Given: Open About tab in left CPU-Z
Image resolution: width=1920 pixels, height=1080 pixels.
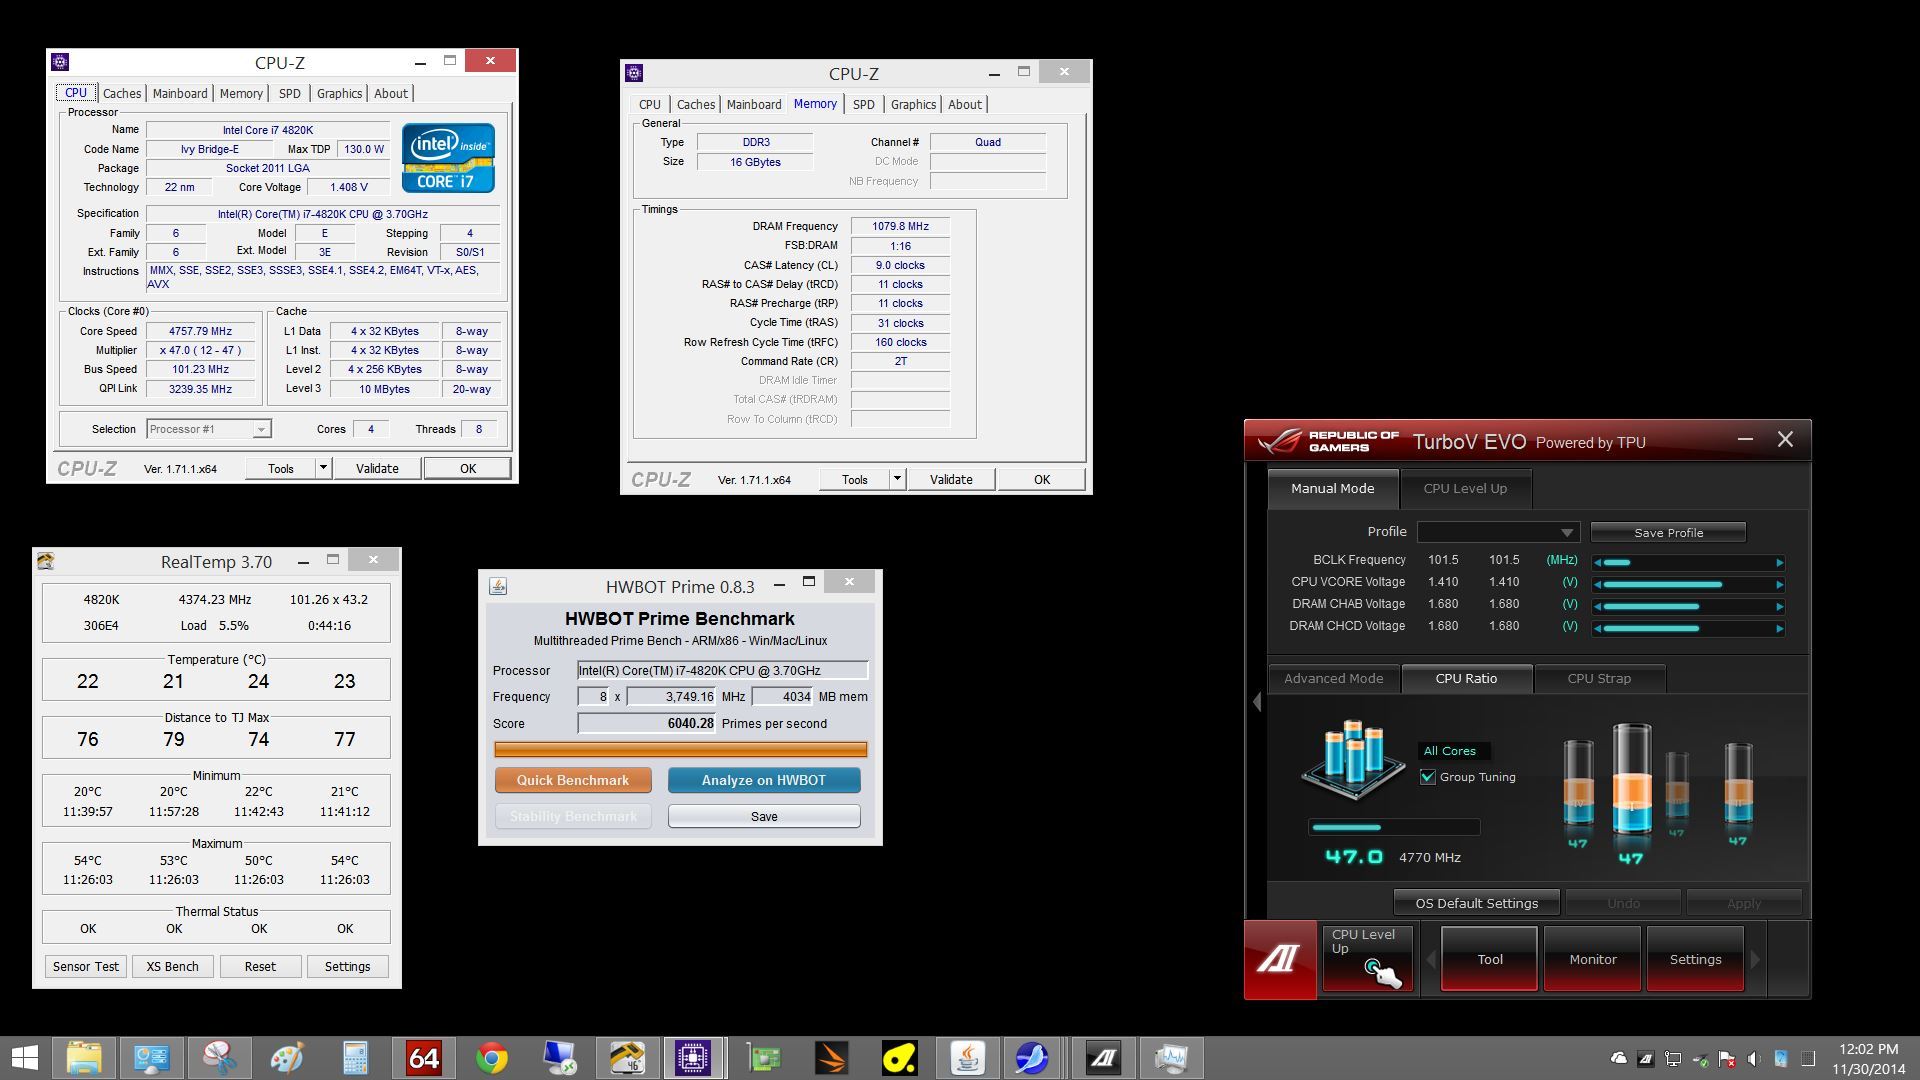Looking at the screenshot, I should [391, 93].
